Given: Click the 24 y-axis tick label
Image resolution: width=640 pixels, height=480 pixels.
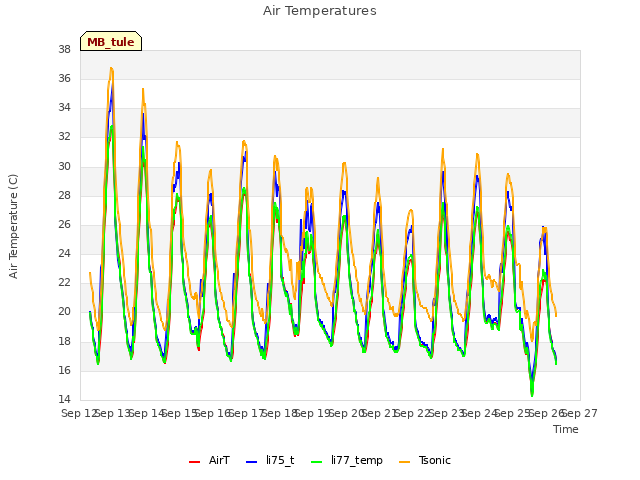Looking at the screenshot, I should pyautogui.click(x=64, y=253).
